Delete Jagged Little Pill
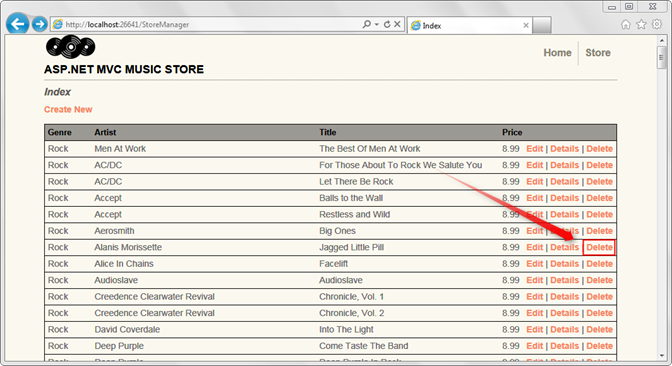This screenshot has height=366, width=672. (600, 247)
